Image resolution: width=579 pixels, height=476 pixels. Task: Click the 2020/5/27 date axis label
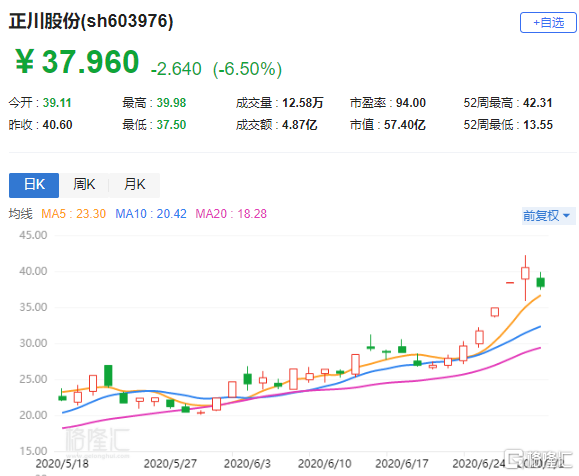[x=170, y=464]
